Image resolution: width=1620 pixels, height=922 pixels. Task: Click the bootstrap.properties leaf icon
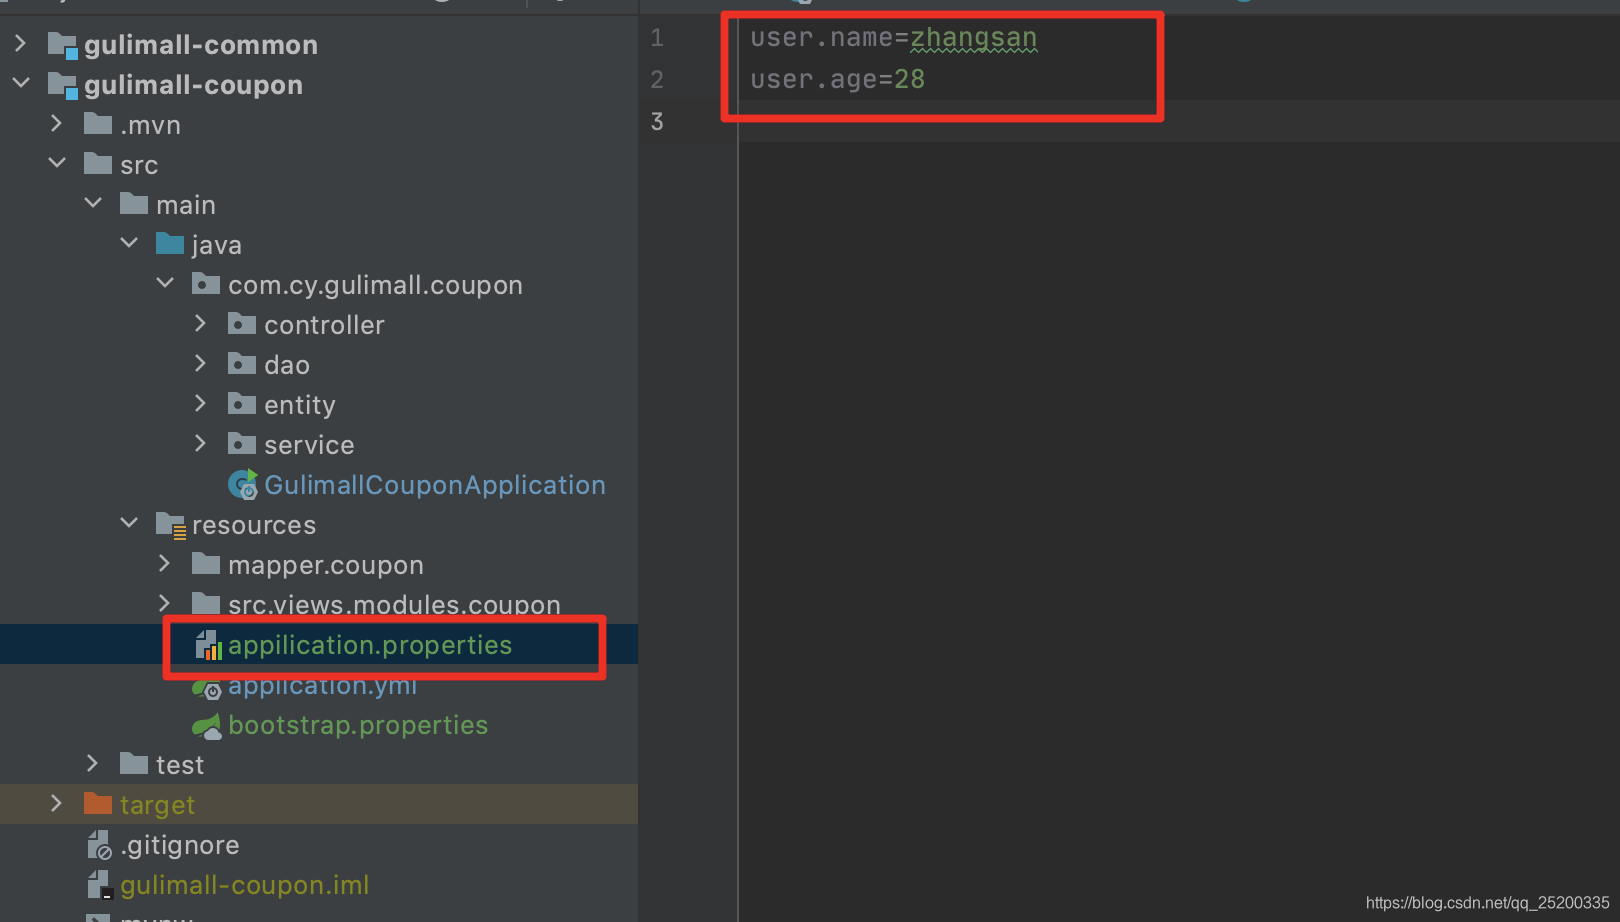click(x=207, y=727)
